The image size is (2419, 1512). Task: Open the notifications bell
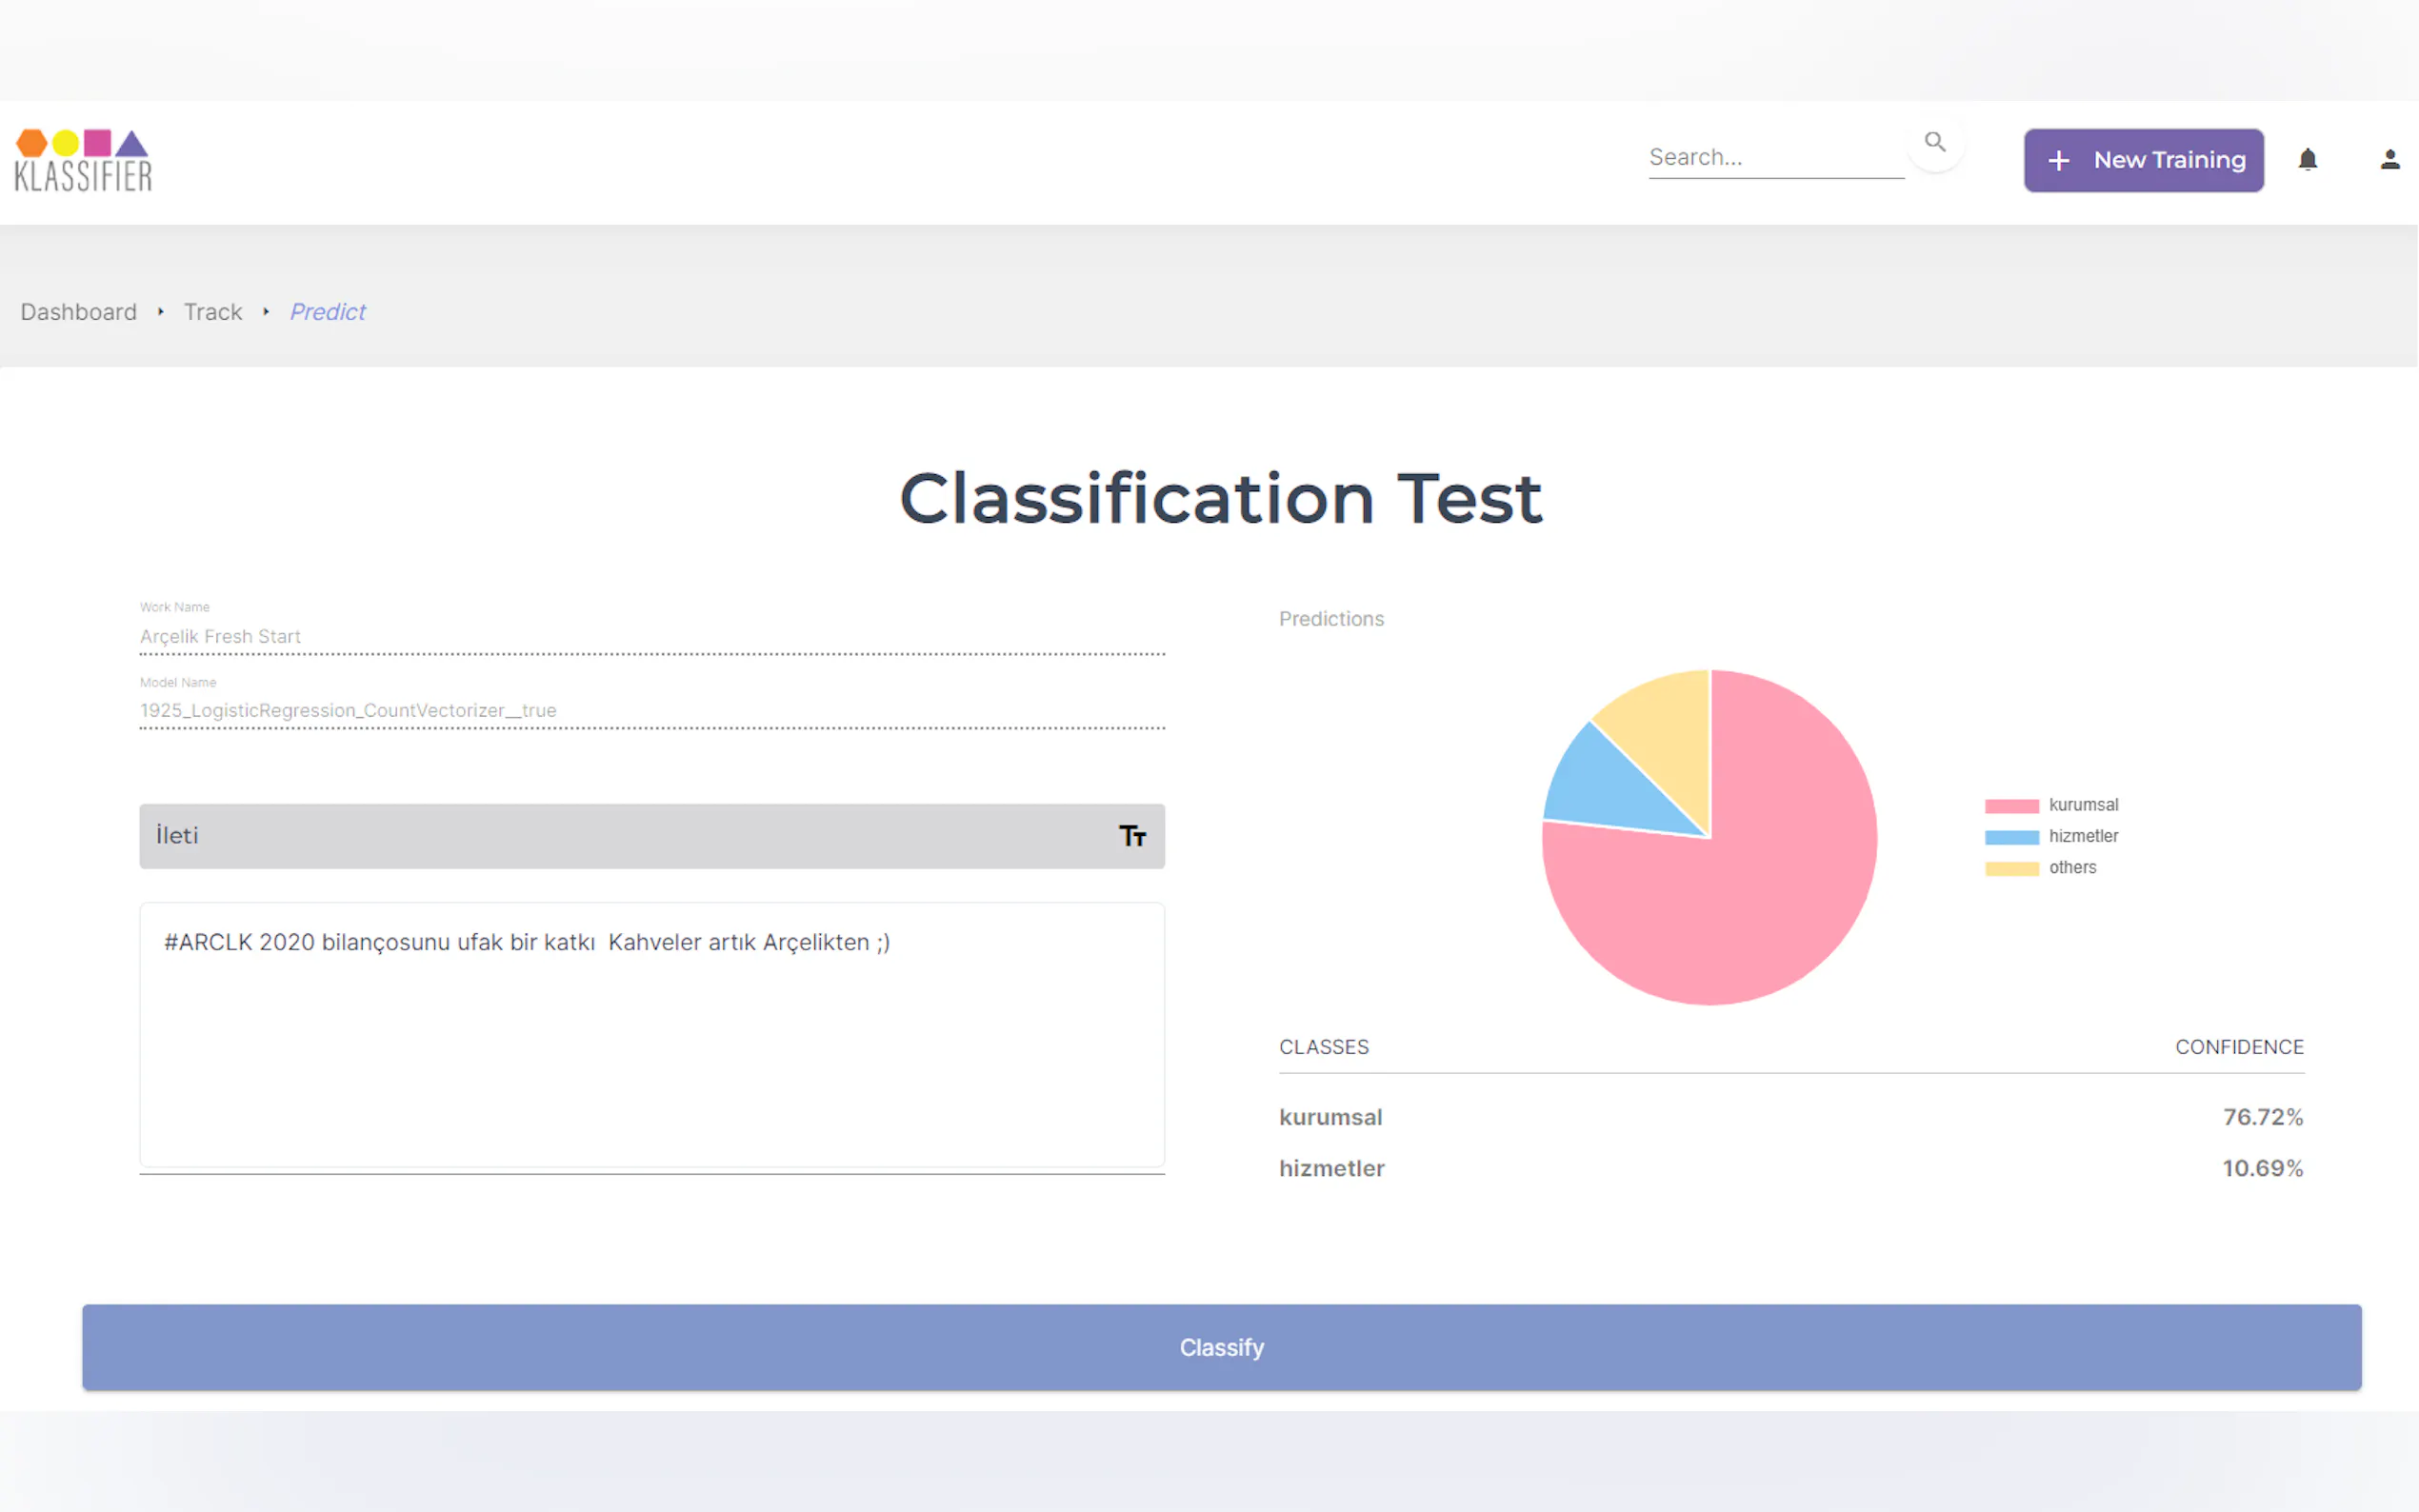click(2307, 160)
